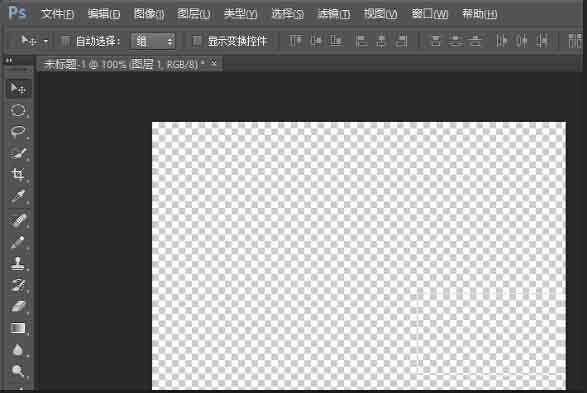Select the Eraser tool

click(18, 307)
